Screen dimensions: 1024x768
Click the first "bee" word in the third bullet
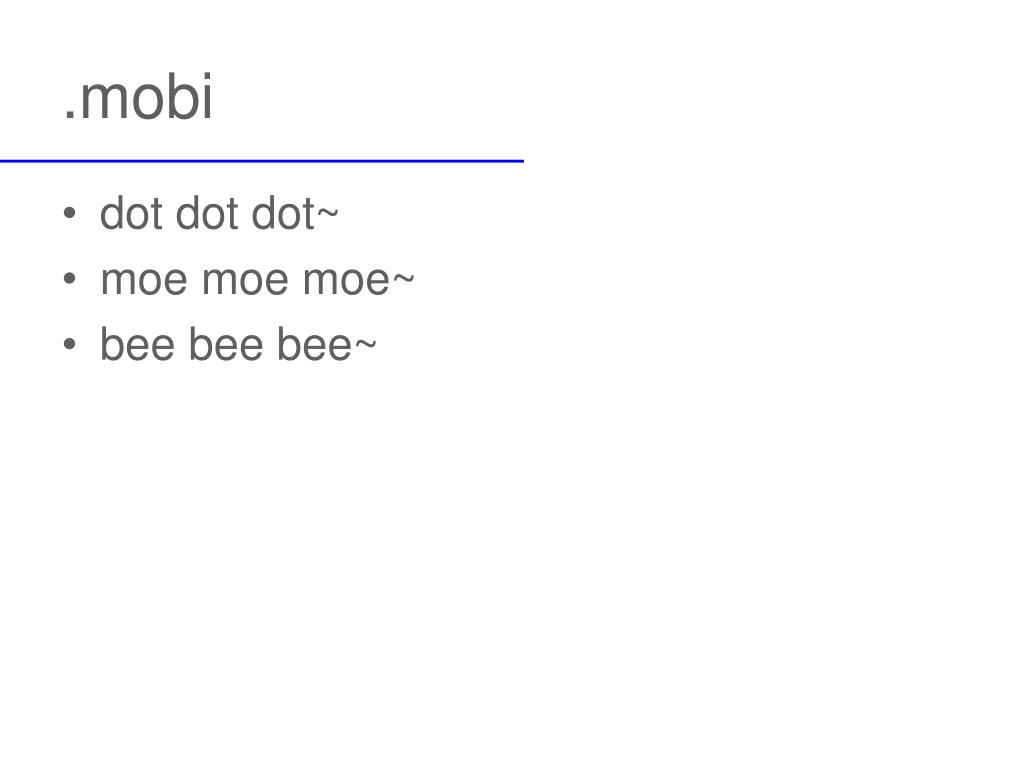coord(137,344)
